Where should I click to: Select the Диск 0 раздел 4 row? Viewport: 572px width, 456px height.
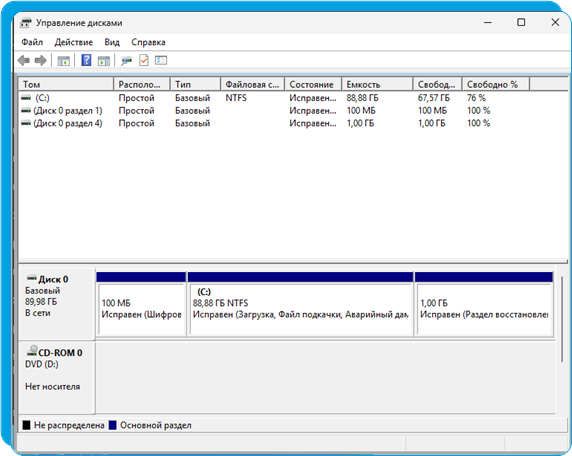pyautogui.click(x=293, y=123)
